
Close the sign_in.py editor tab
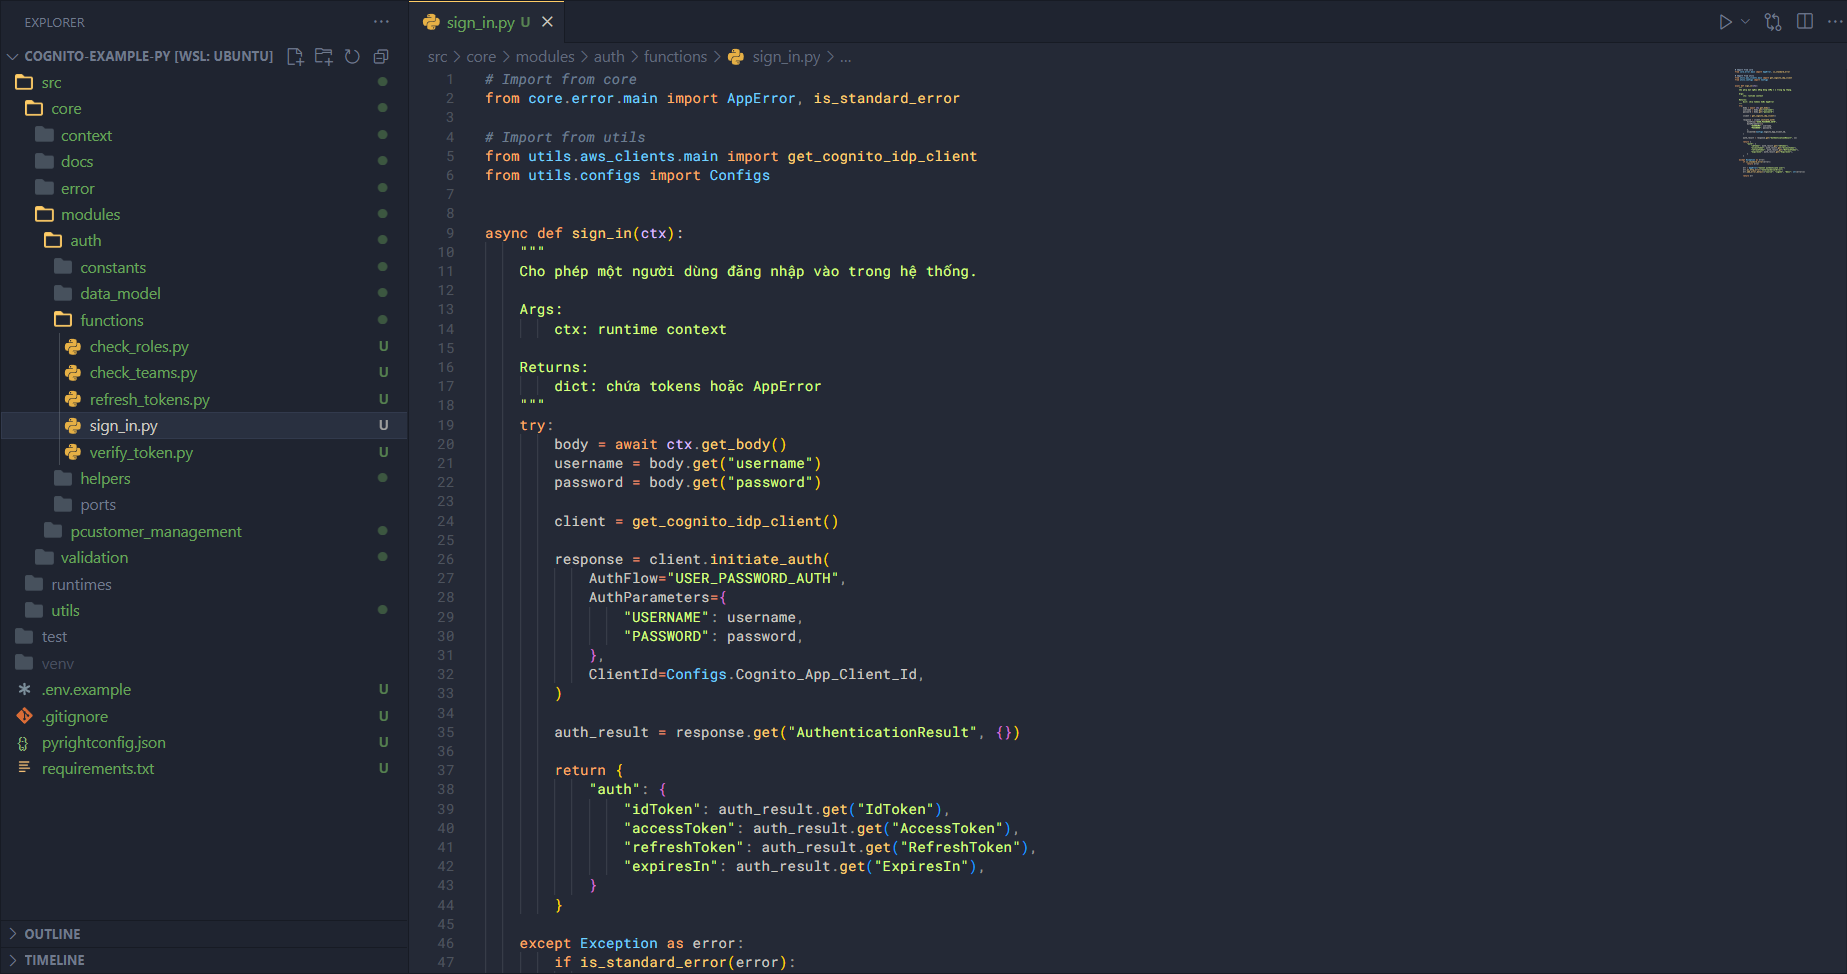coord(547,22)
